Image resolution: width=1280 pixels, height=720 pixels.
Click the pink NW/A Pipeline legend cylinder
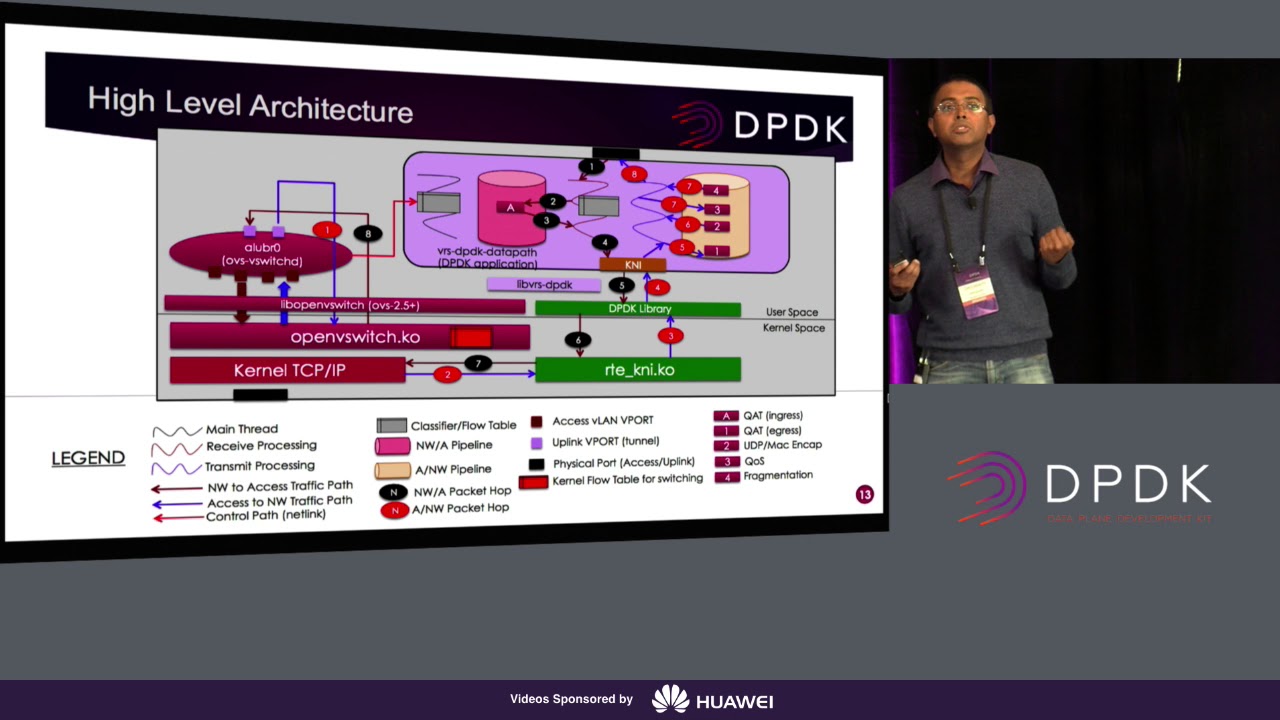(x=392, y=446)
